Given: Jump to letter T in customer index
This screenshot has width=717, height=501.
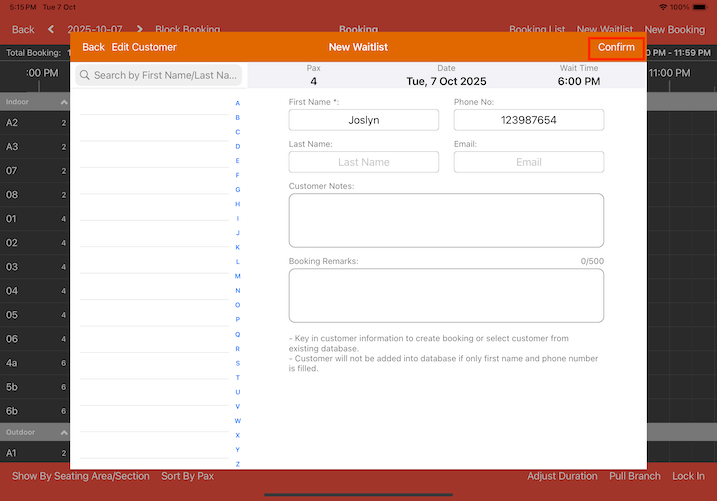Looking at the screenshot, I should 237,378.
